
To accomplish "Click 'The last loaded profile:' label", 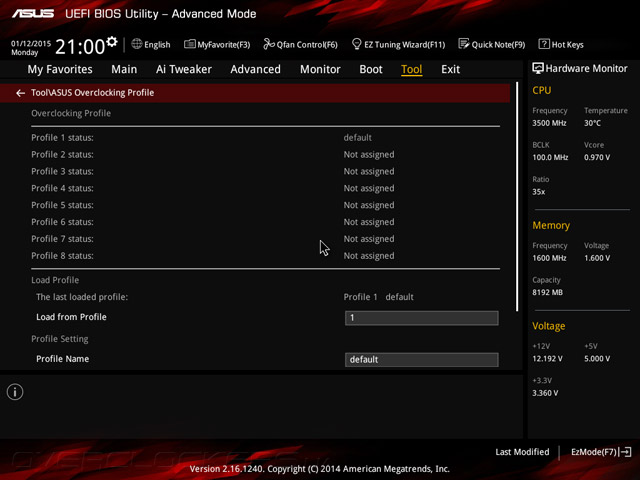I will tap(82, 297).
